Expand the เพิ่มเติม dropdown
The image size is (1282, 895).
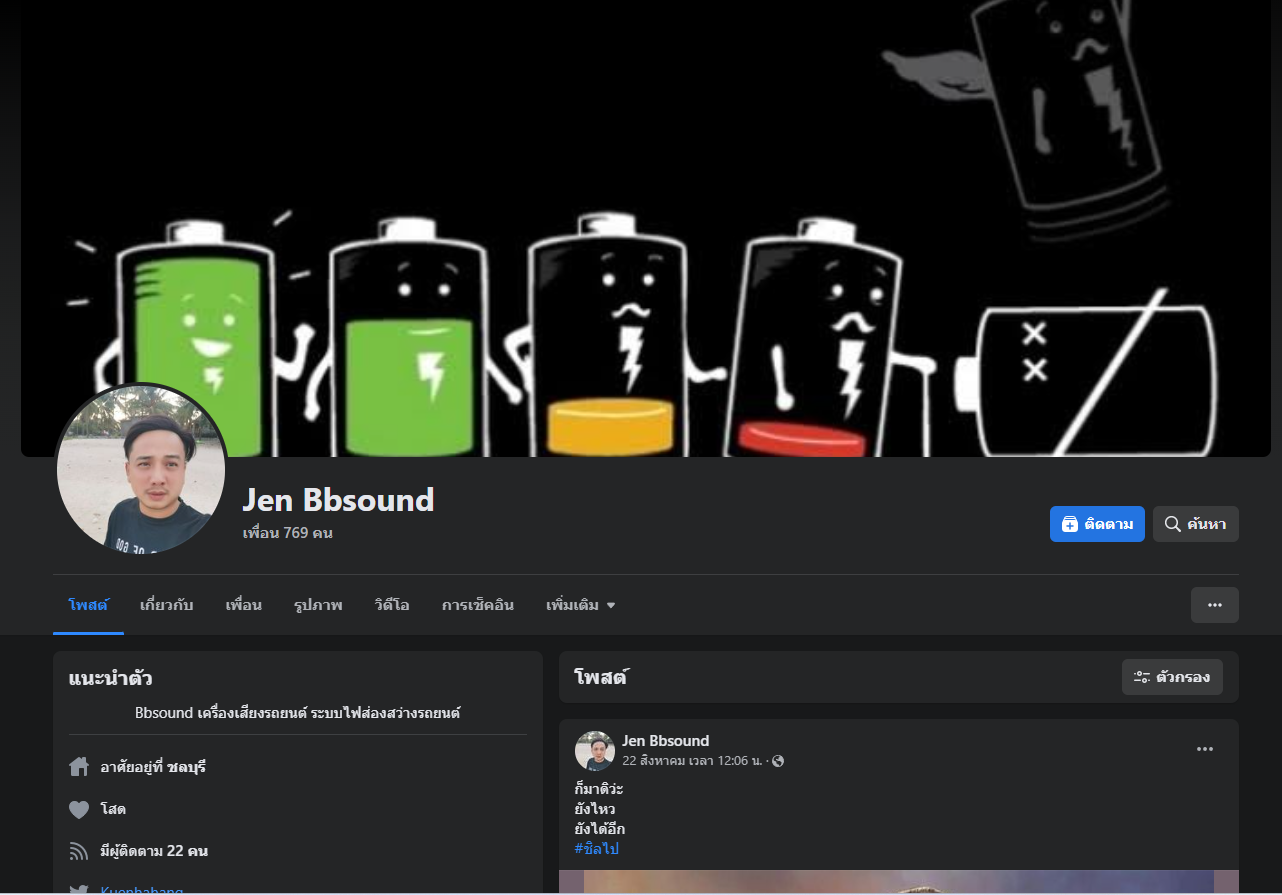[x=580, y=605]
